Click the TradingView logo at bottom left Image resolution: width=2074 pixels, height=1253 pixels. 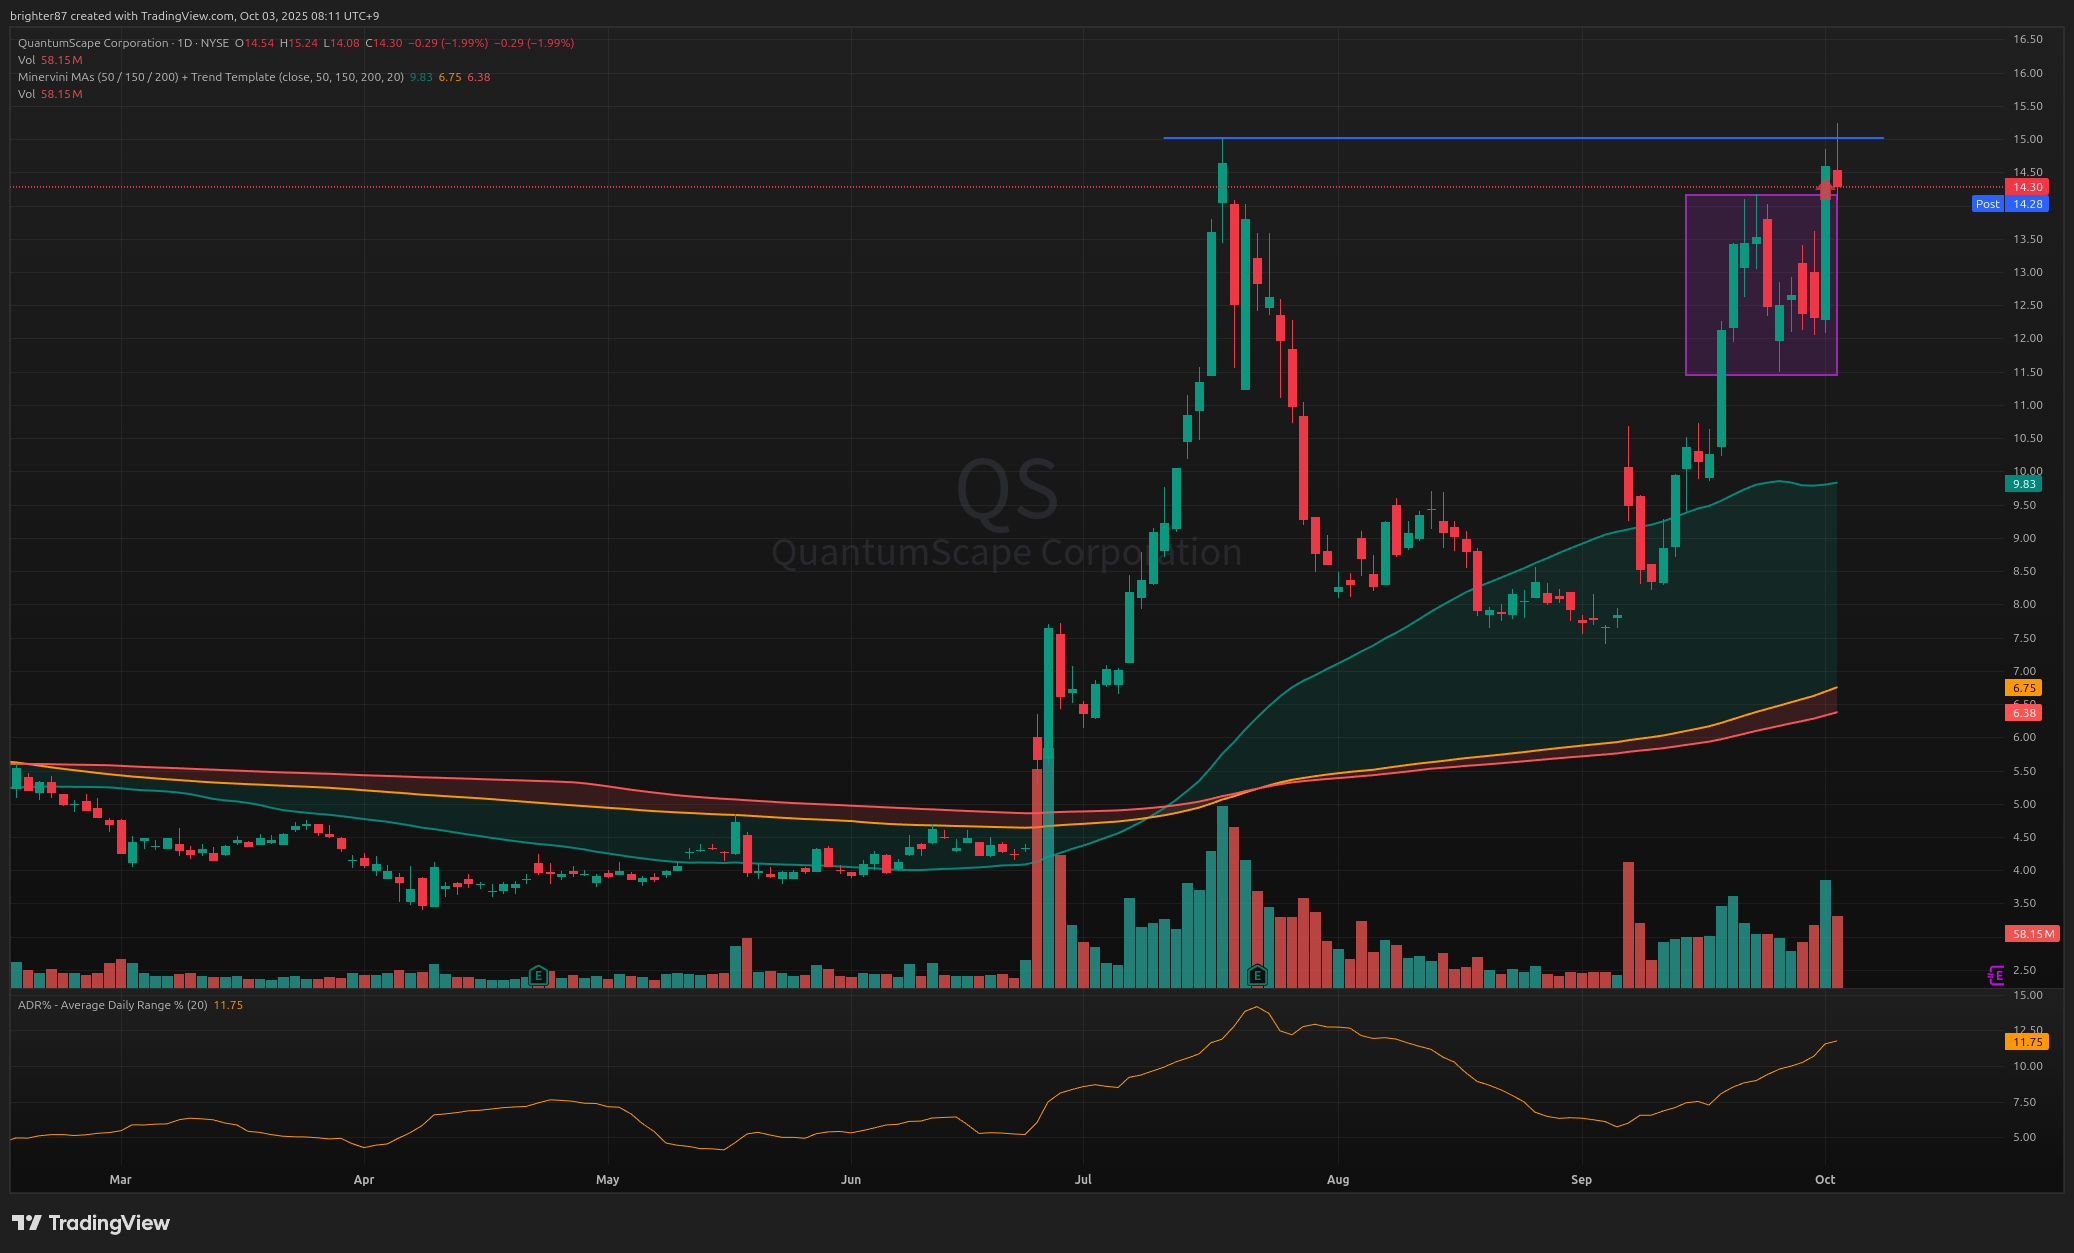pyautogui.click(x=91, y=1223)
